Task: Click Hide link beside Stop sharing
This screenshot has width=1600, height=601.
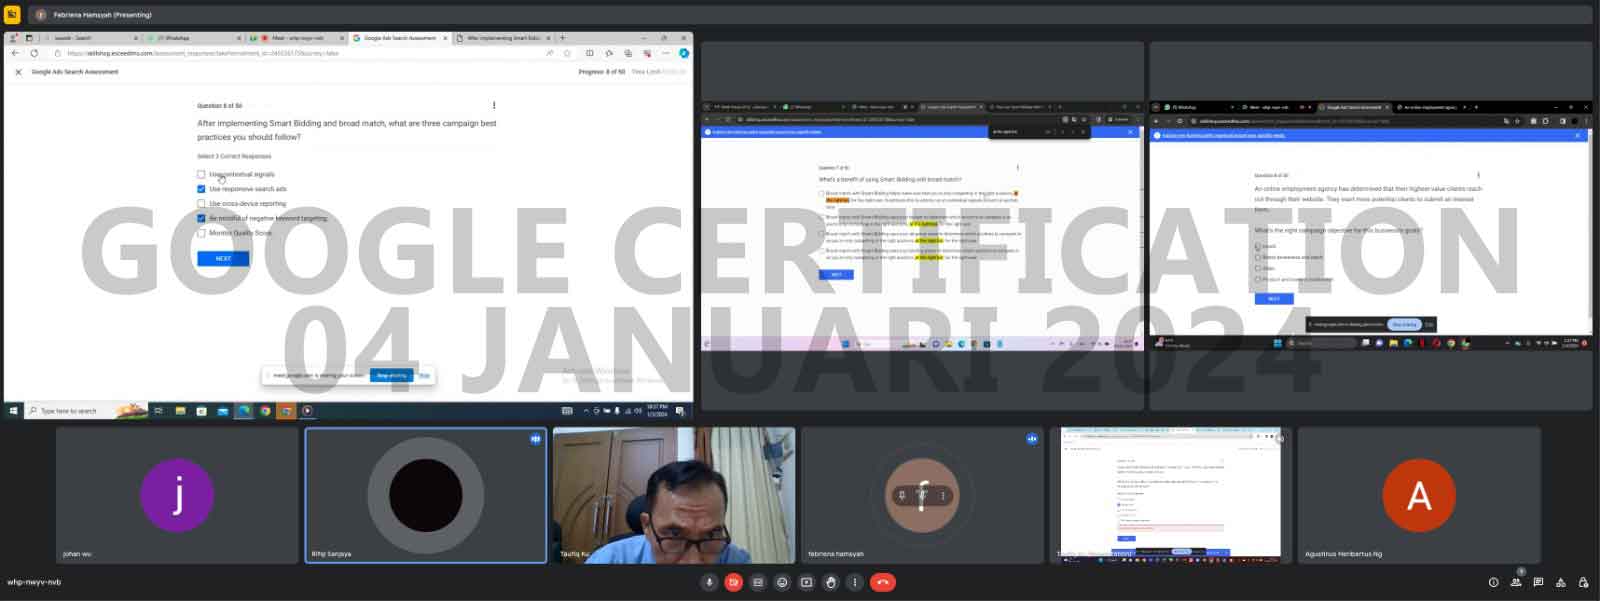Action: pyautogui.click(x=424, y=375)
